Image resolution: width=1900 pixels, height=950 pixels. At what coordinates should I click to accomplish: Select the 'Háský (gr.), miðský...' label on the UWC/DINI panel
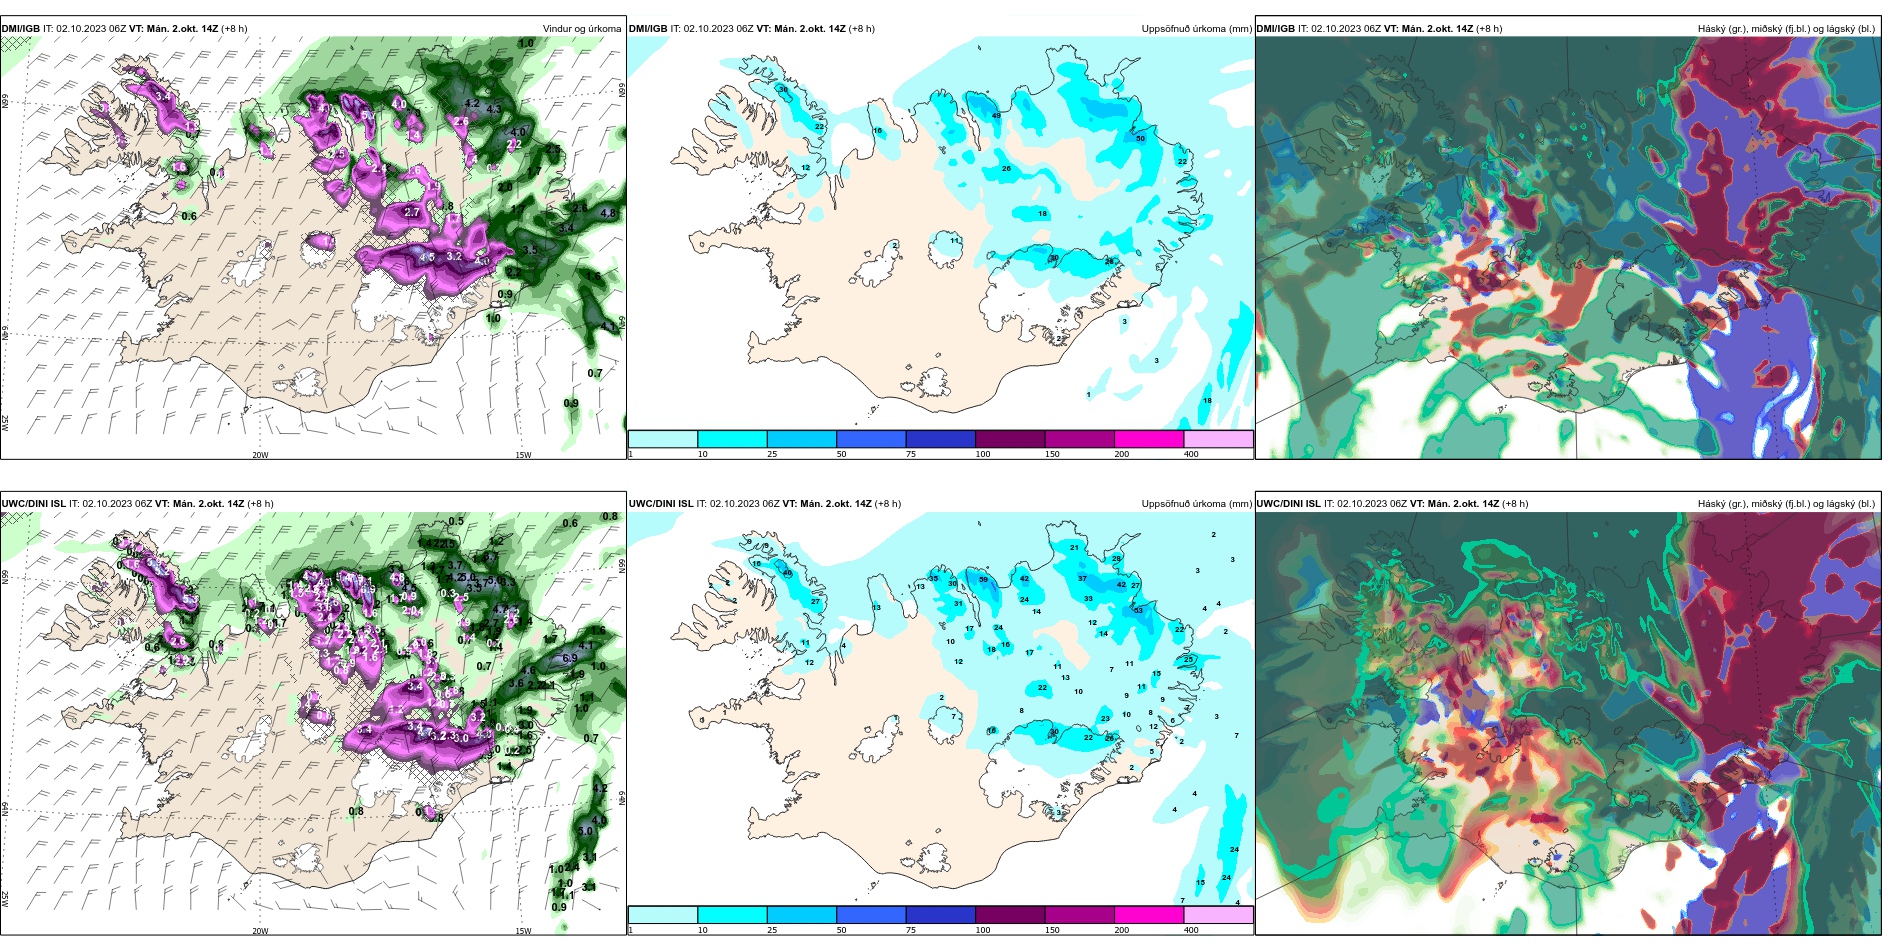(1786, 504)
